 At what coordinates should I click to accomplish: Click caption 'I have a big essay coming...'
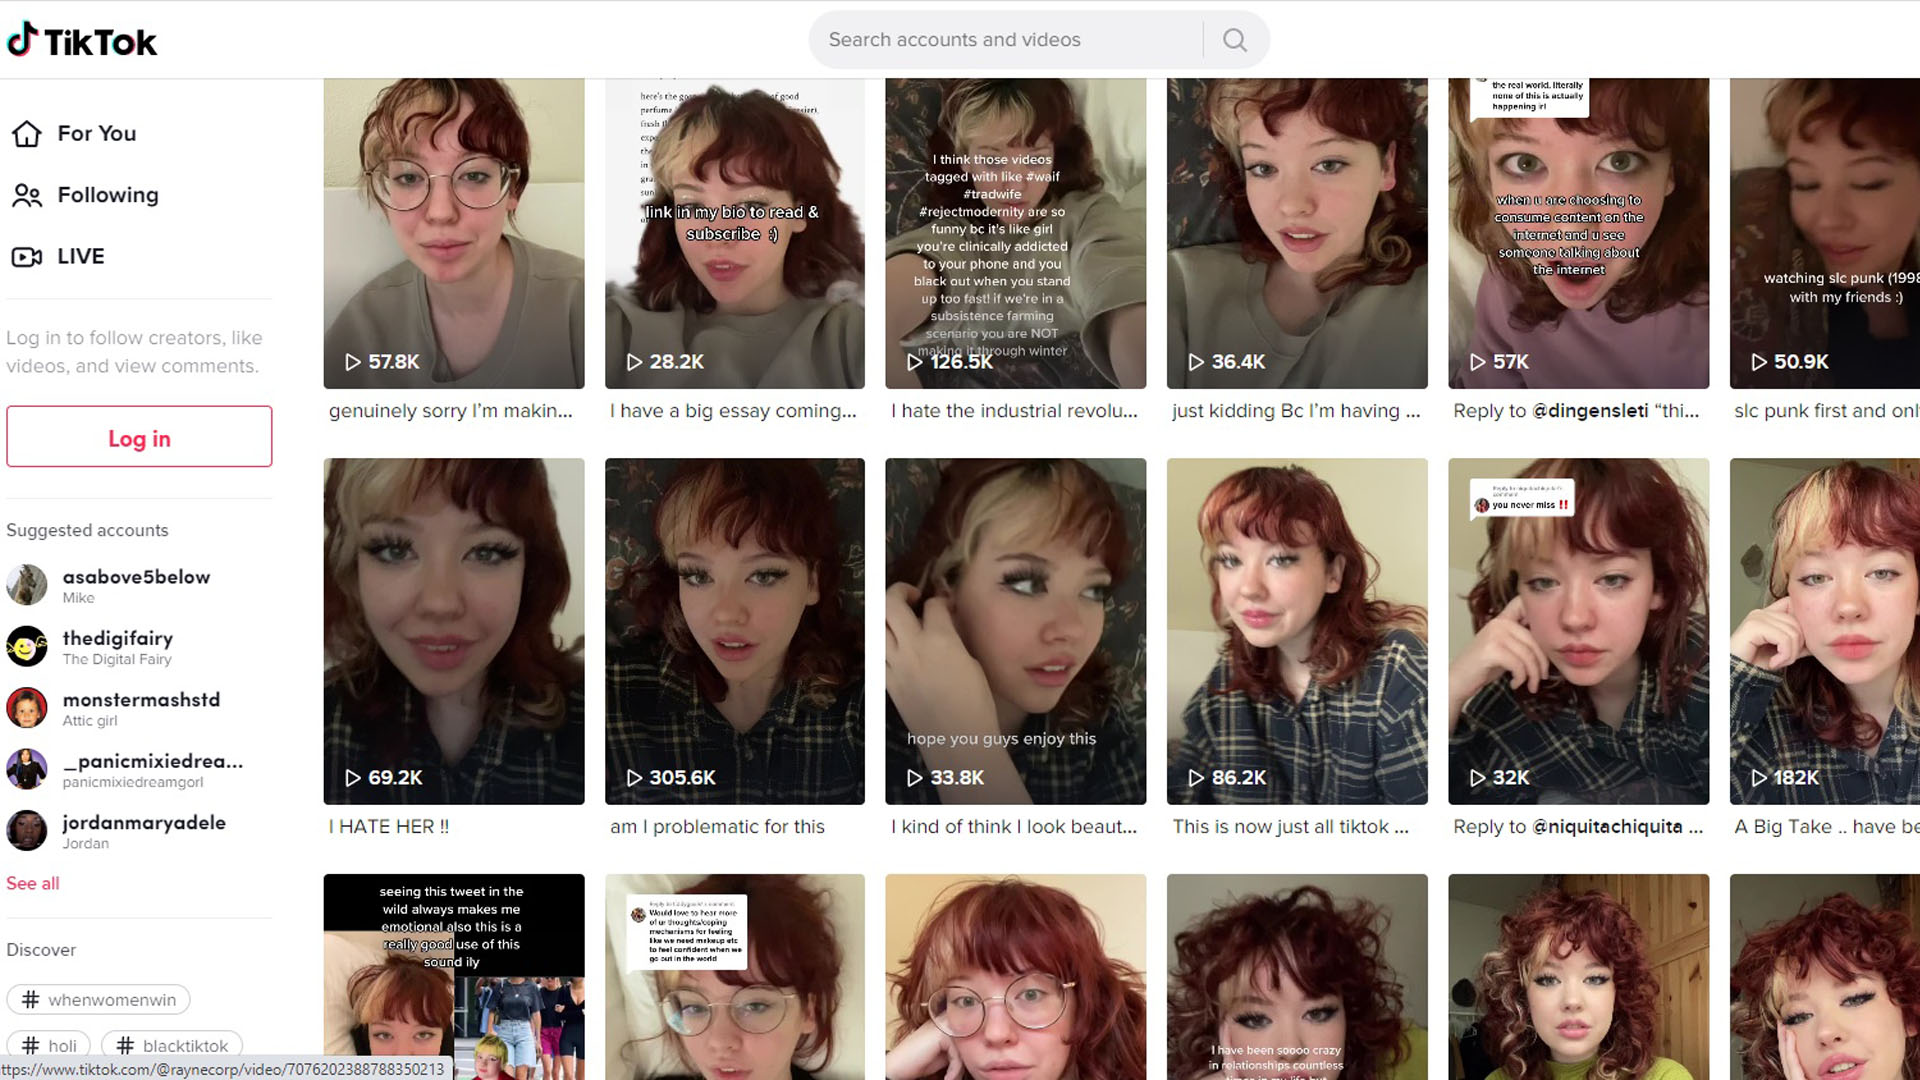[733, 411]
